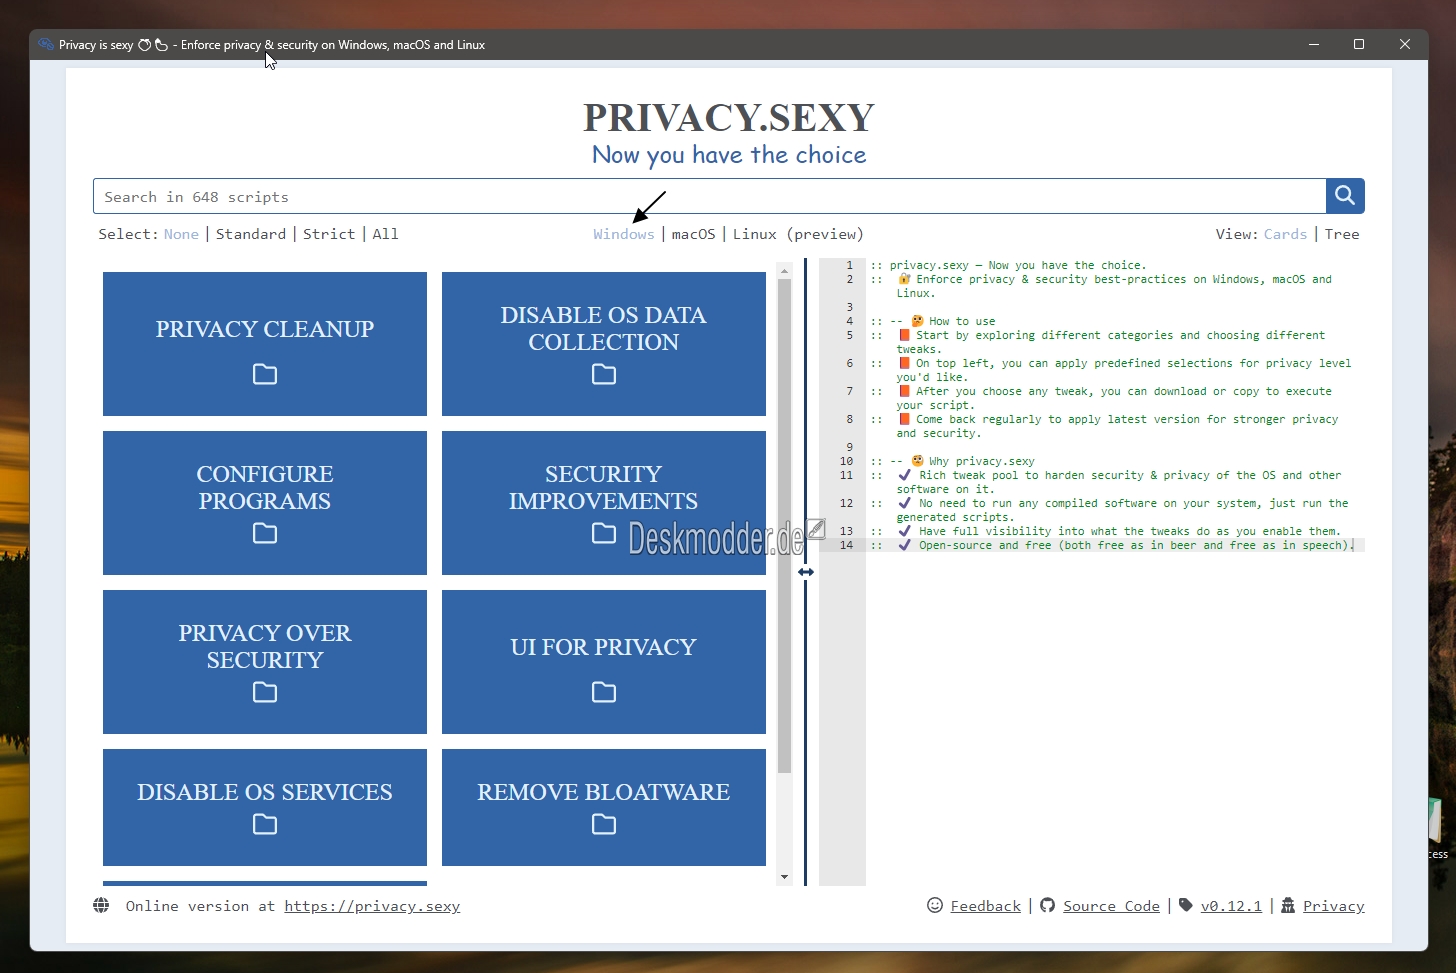This screenshot has height=973, width=1456.
Task: Expand the Configure Programs category card
Action: click(265, 503)
